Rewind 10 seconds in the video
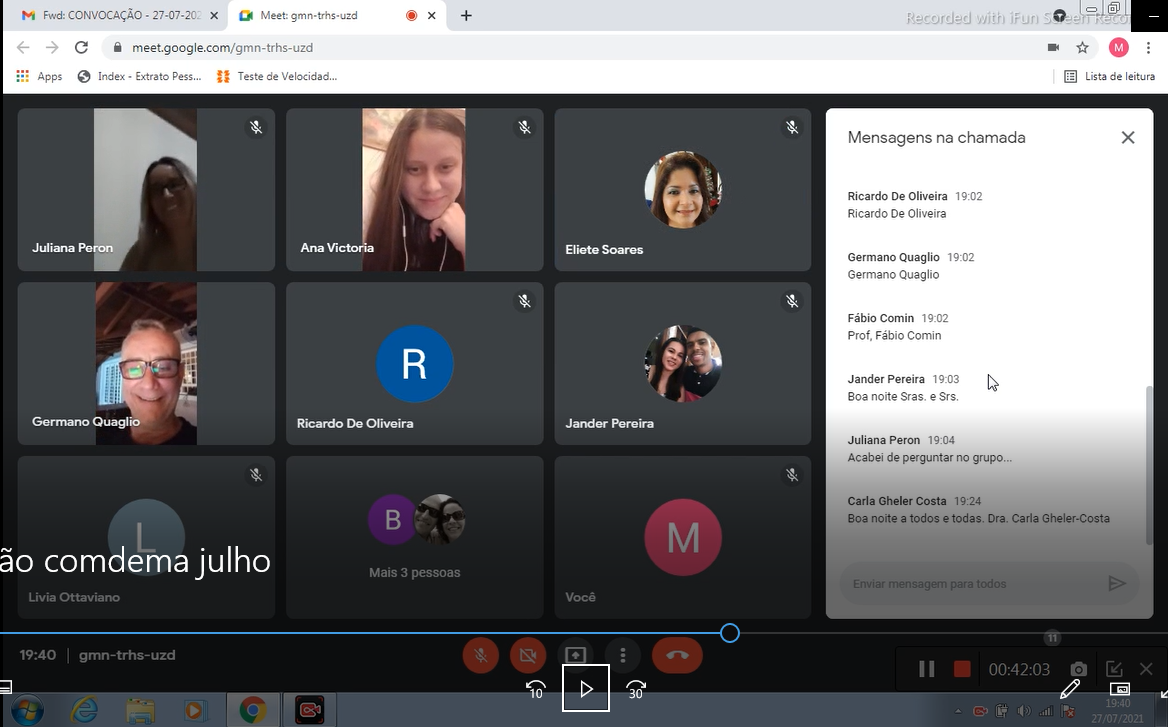Screen dimensions: 1168x727 pyautogui.click(x=536, y=689)
